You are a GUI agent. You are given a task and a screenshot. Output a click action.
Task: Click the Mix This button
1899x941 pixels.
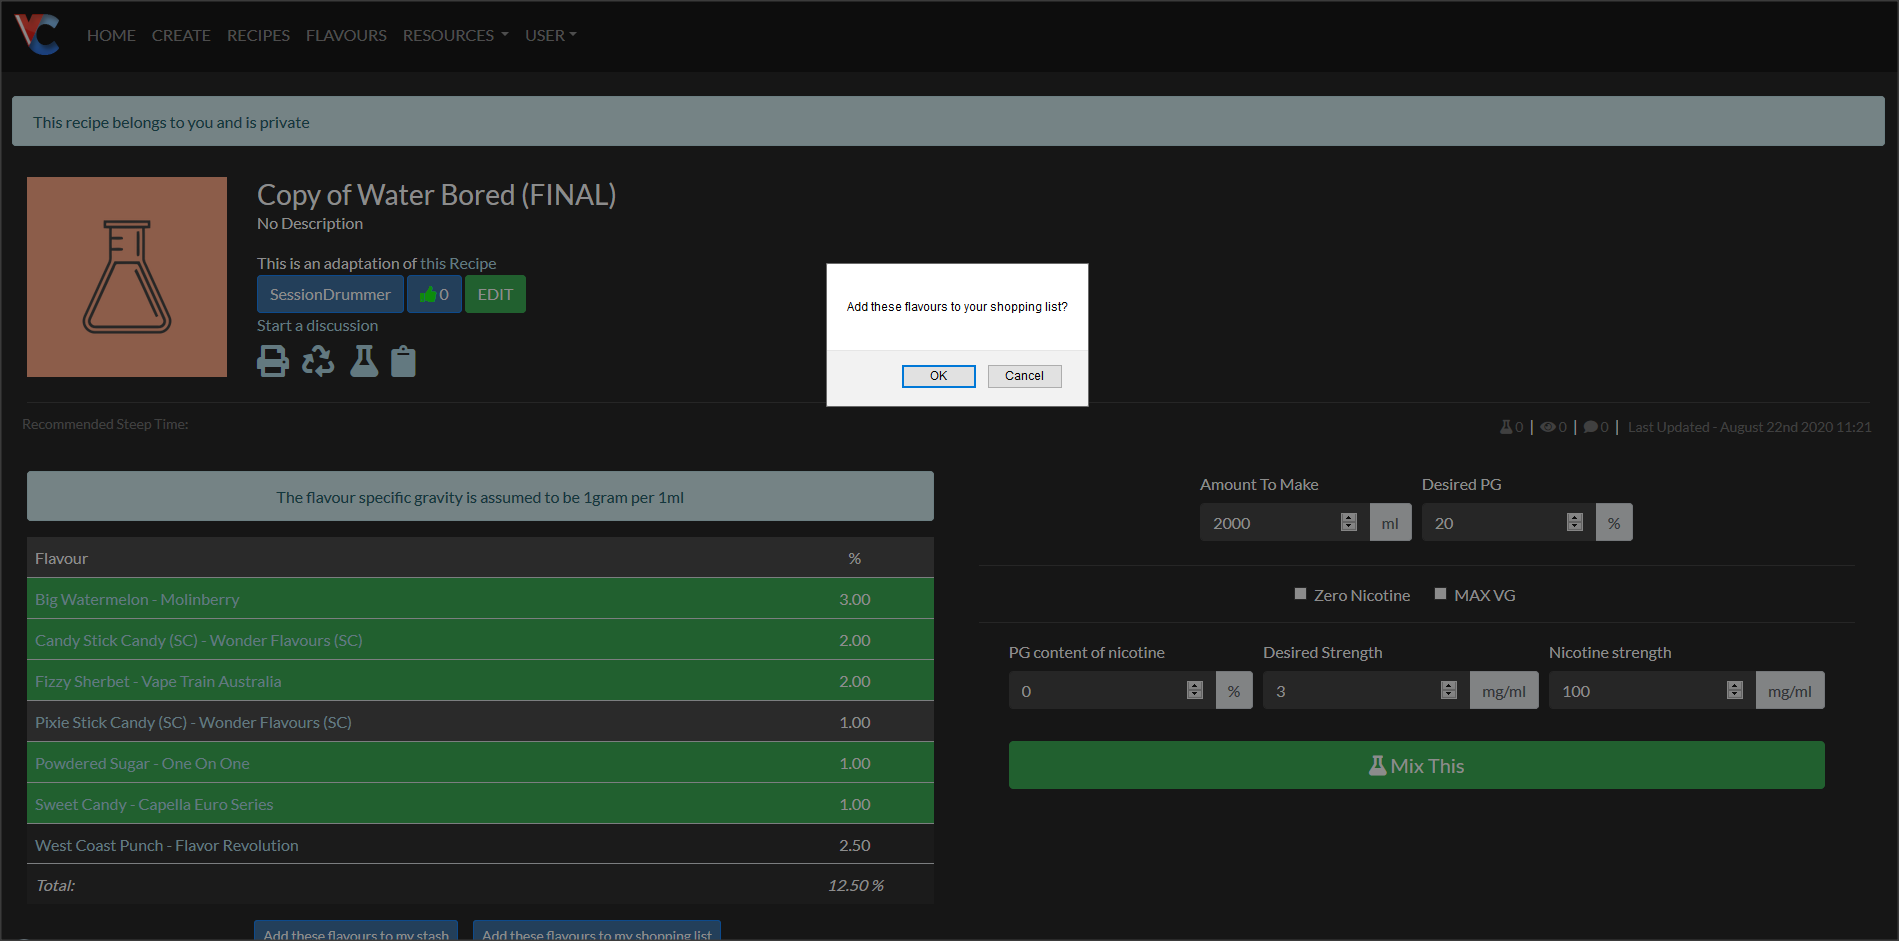pyautogui.click(x=1416, y=765)
